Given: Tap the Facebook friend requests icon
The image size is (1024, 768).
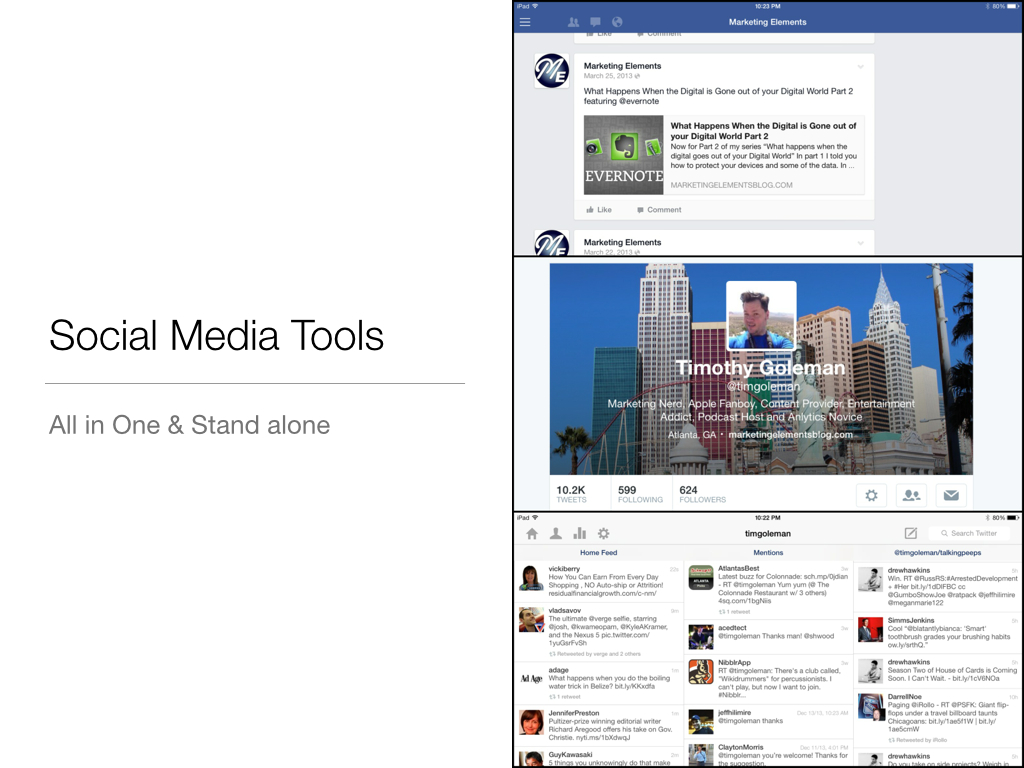Looking at the screenshot, I should tap(573, 22).
